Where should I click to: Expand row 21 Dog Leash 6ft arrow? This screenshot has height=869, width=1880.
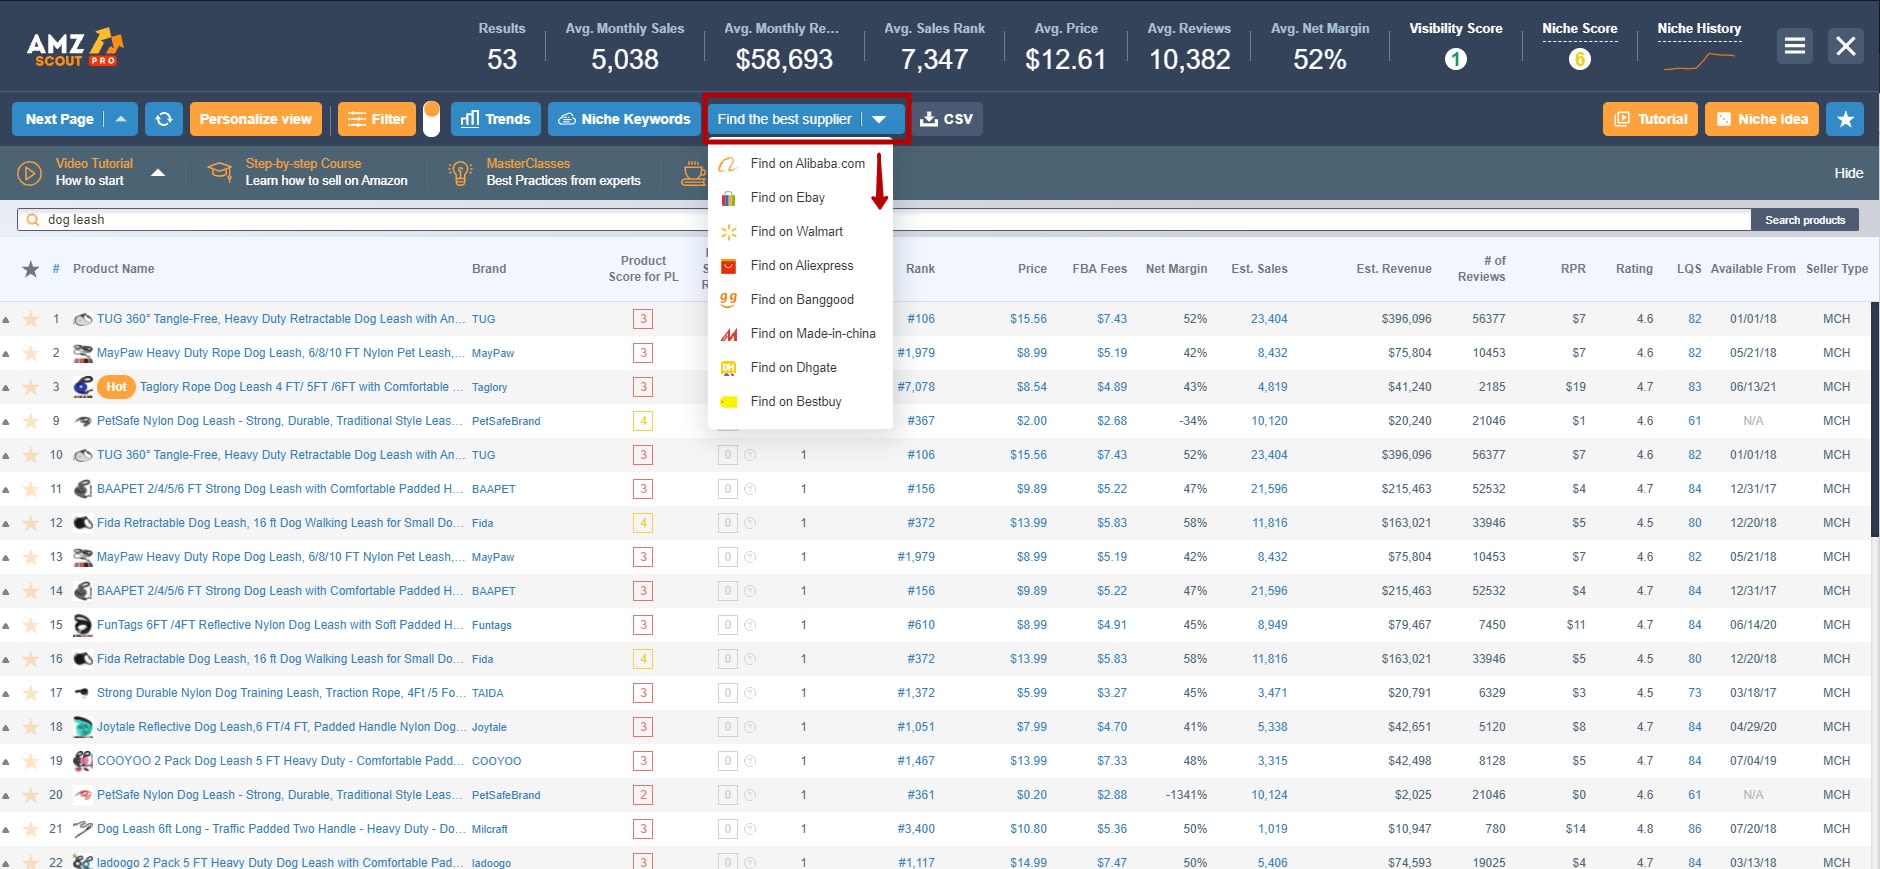(x=6, y=830)
